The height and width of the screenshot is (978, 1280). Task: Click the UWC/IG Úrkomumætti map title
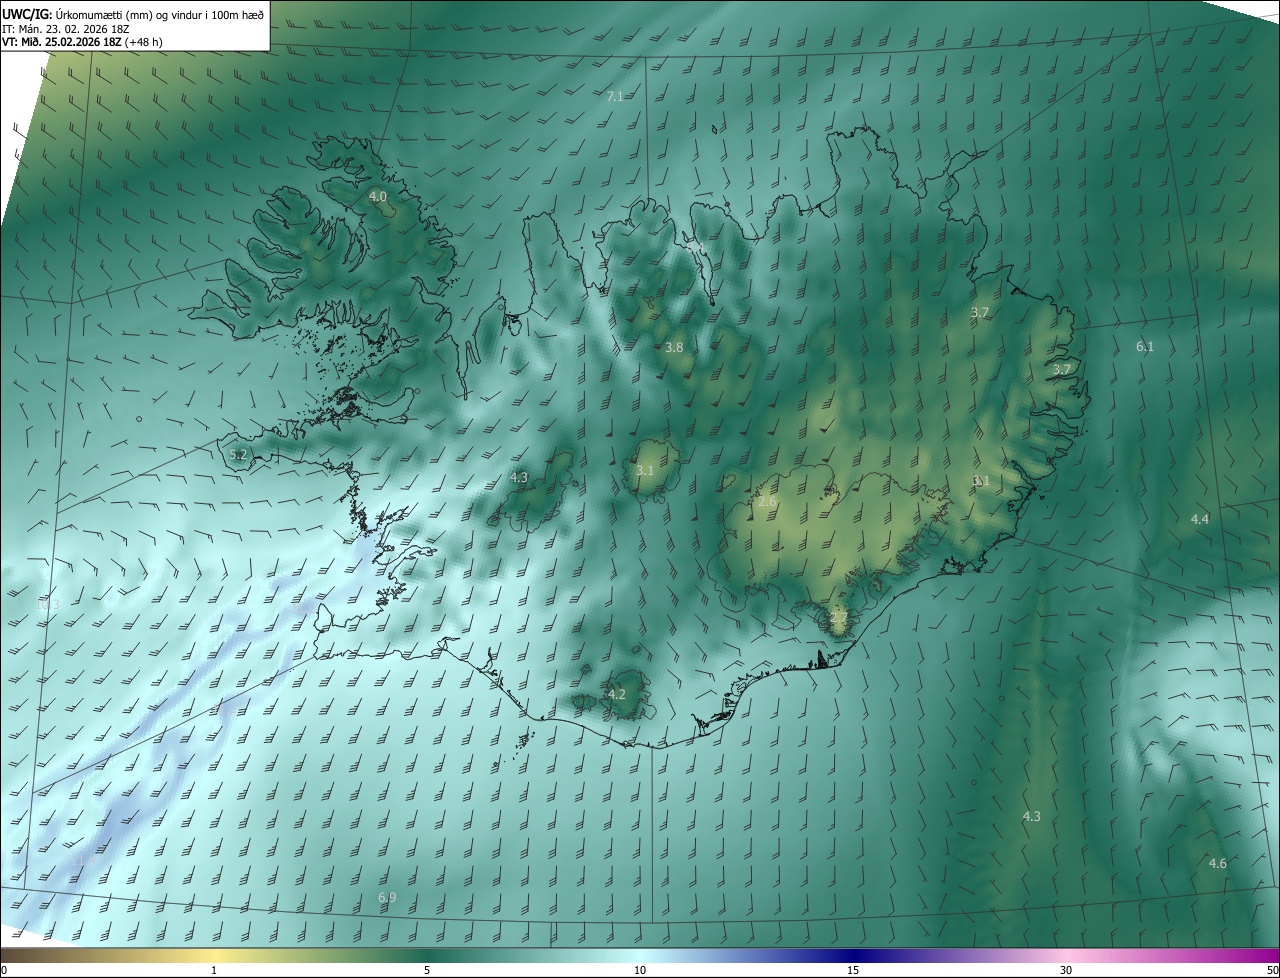[x=133, y=14]
